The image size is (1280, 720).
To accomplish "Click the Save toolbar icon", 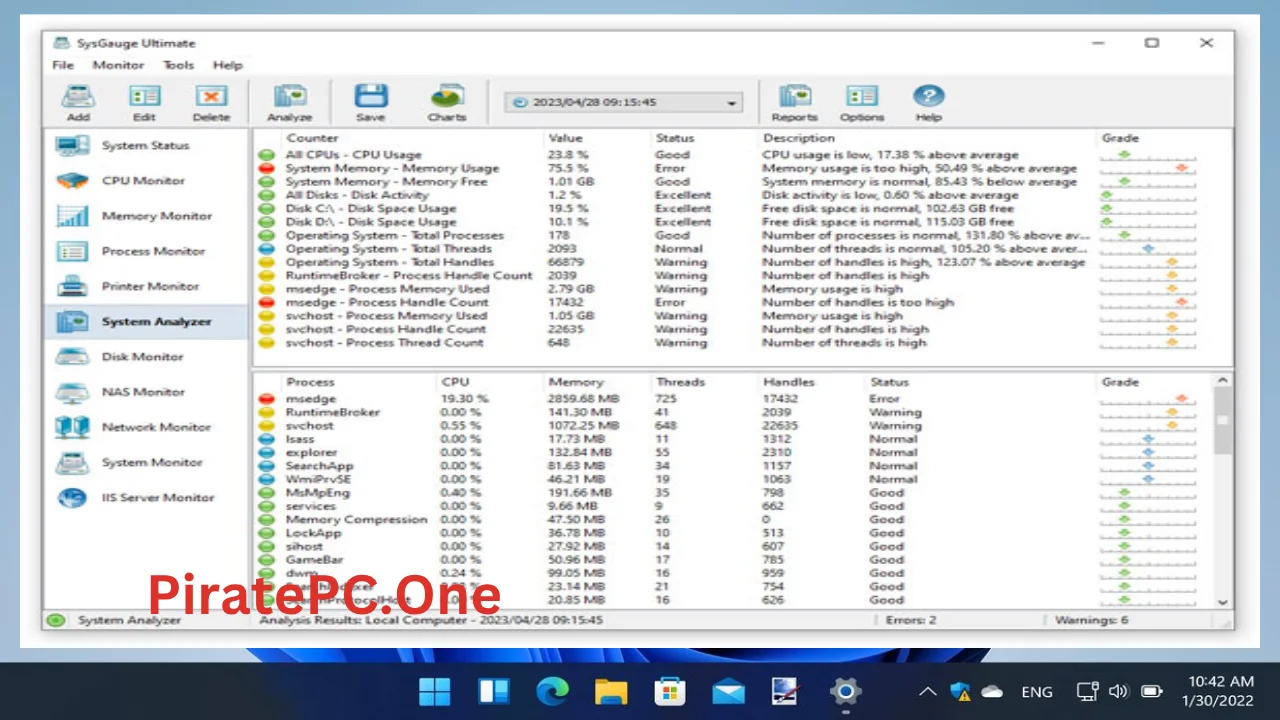I will (370, 102).
